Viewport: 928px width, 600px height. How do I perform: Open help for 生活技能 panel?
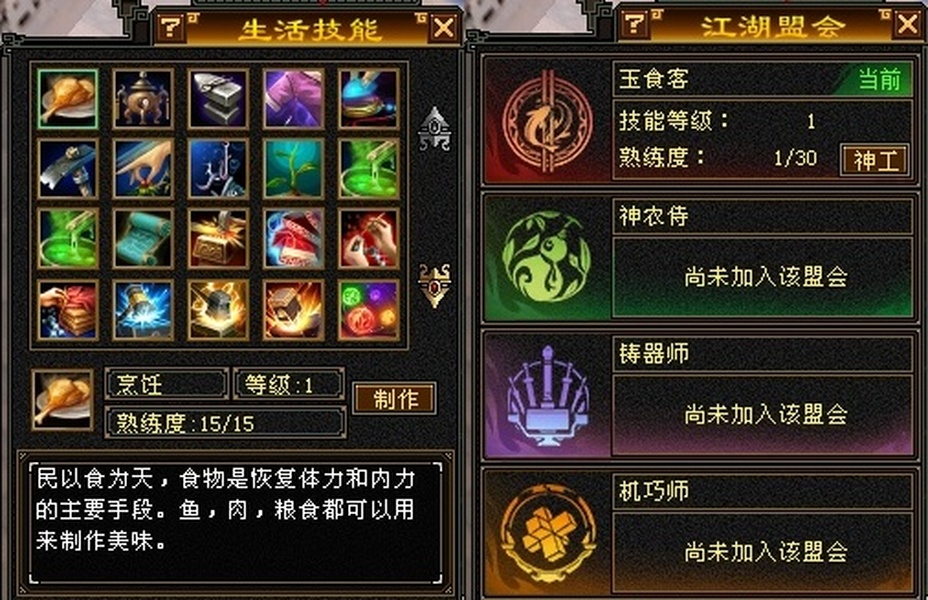[170, 27]
